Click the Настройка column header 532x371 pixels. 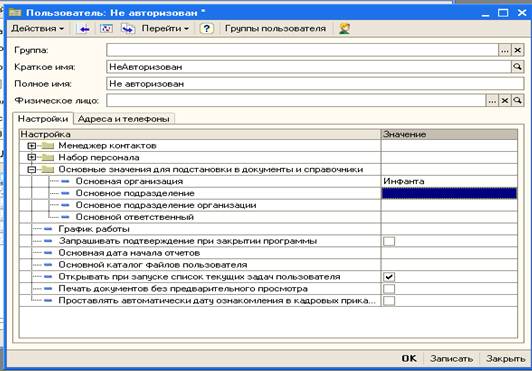200,134
